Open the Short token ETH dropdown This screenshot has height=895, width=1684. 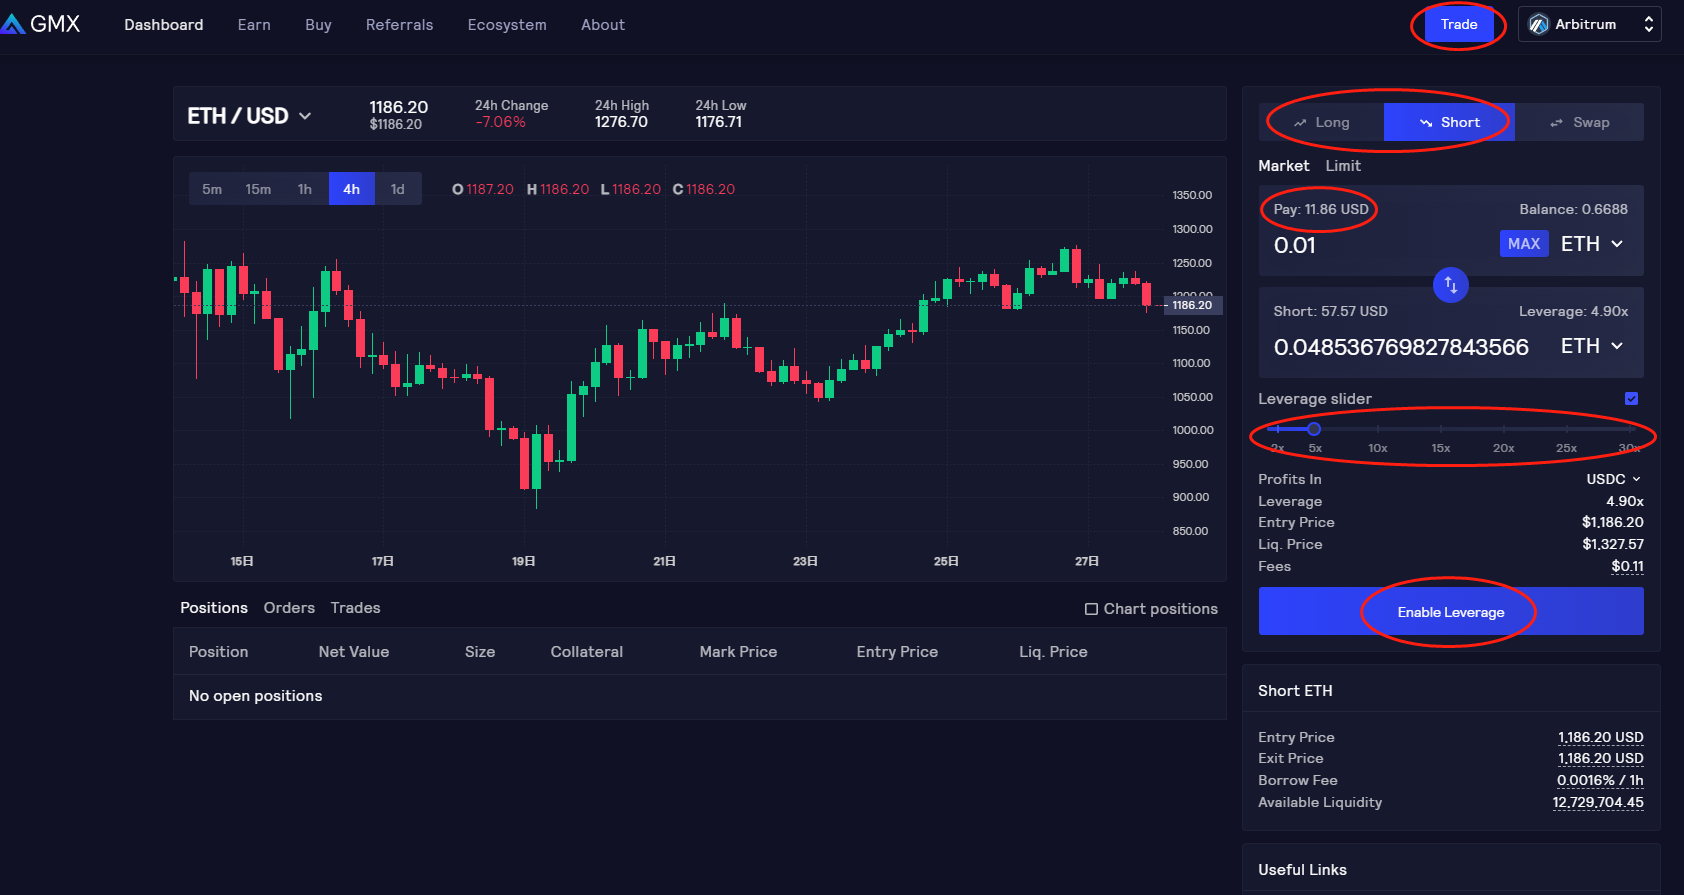(1591, 346)
